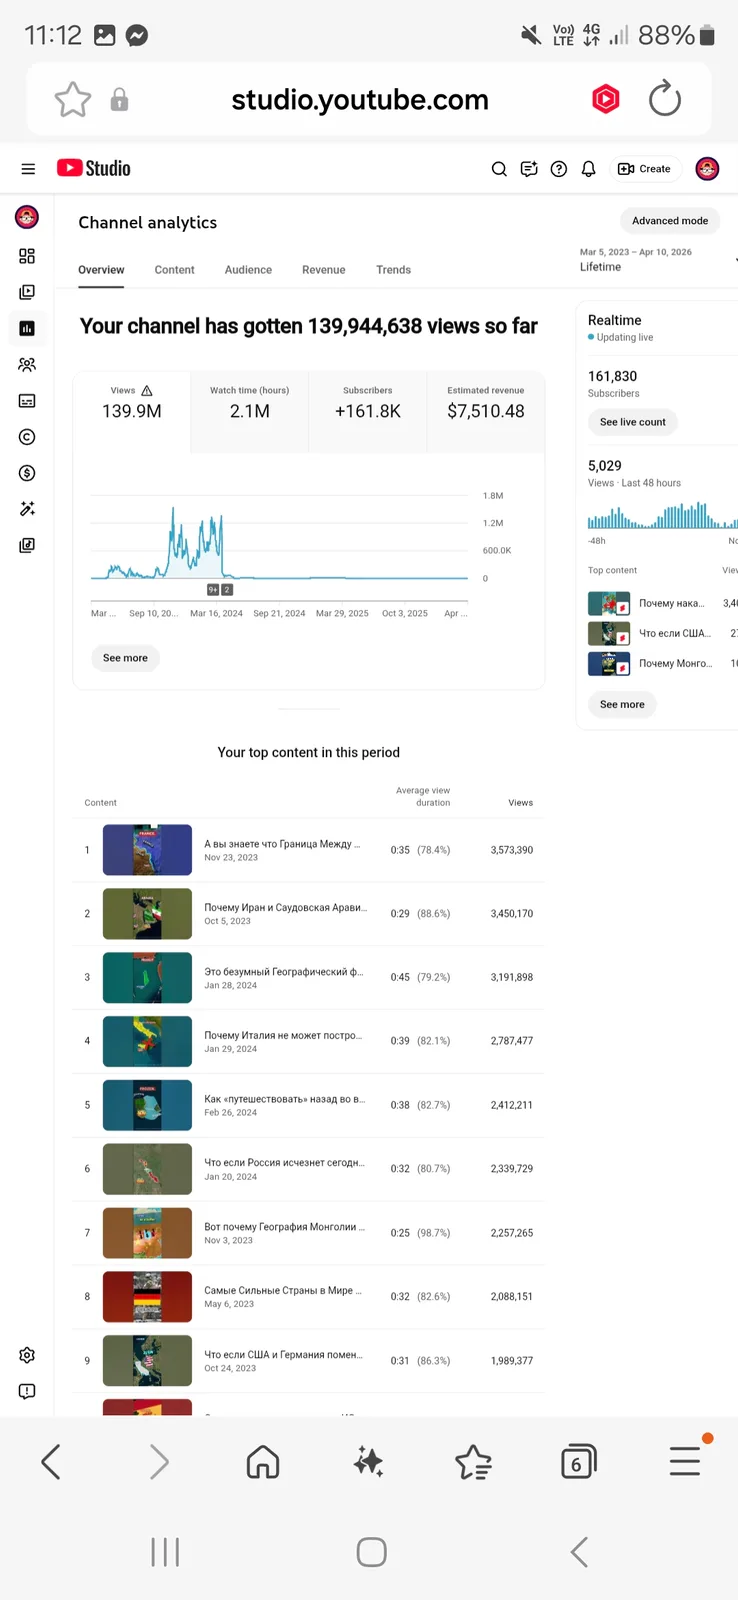This screenshot has height=1600, width=738.
Task: Click the Realtime 48-hour views bar chart
Action: coord(662,515)
